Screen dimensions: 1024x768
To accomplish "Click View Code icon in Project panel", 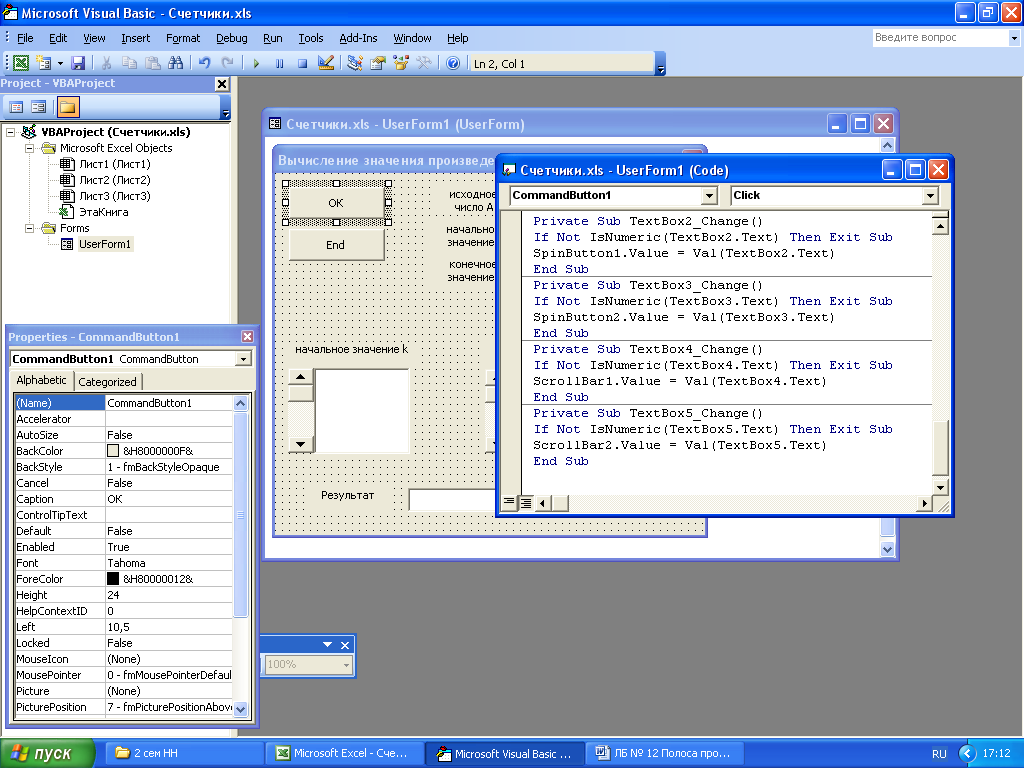I will click(16, 107).
